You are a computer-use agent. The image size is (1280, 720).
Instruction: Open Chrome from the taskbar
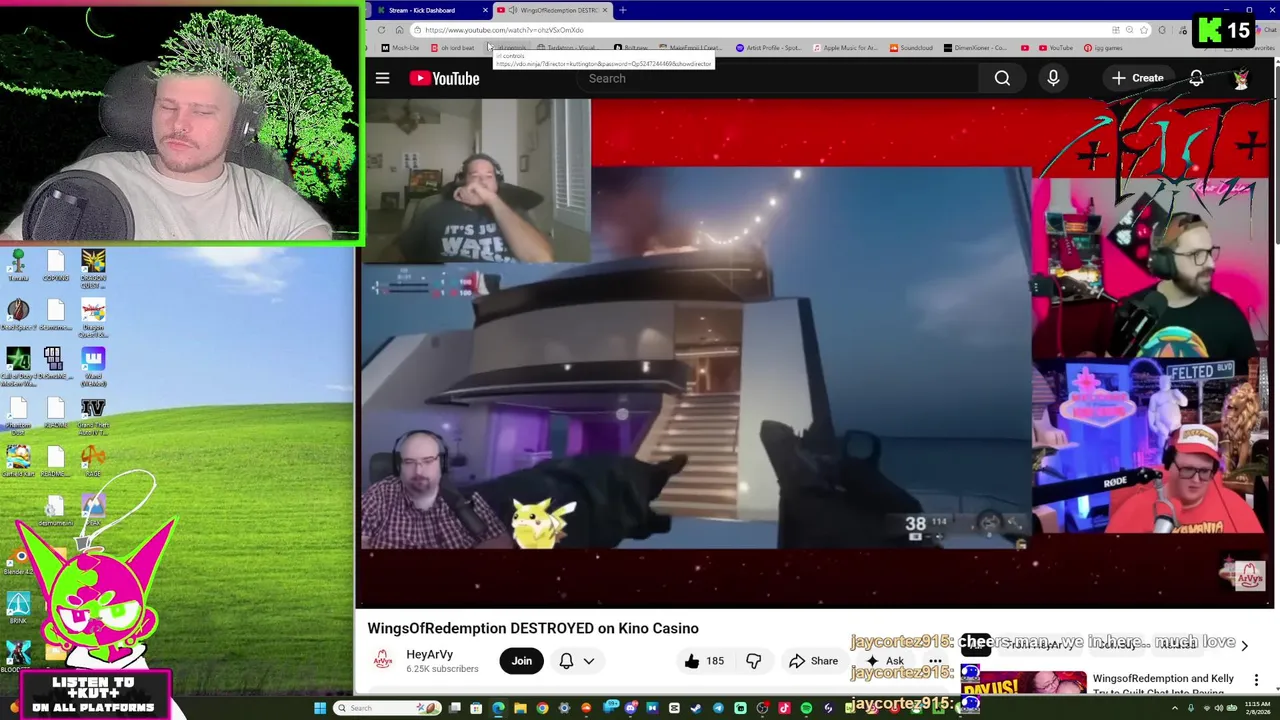(542, 708)
